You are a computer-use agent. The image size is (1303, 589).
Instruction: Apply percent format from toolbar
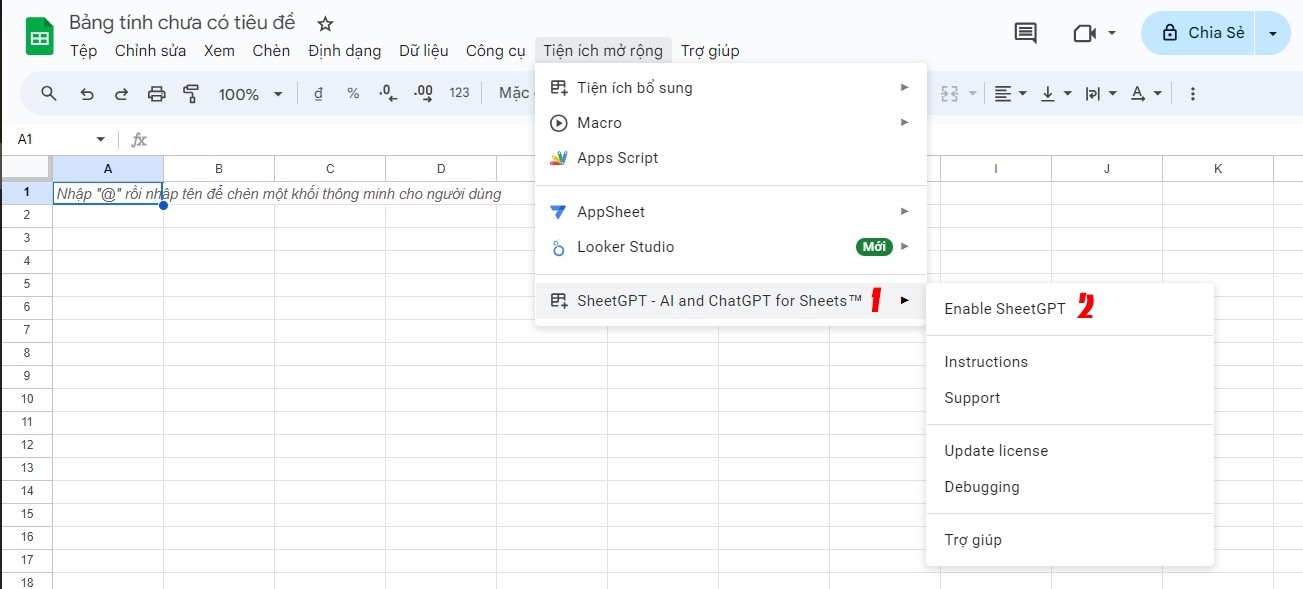point(352,93)
